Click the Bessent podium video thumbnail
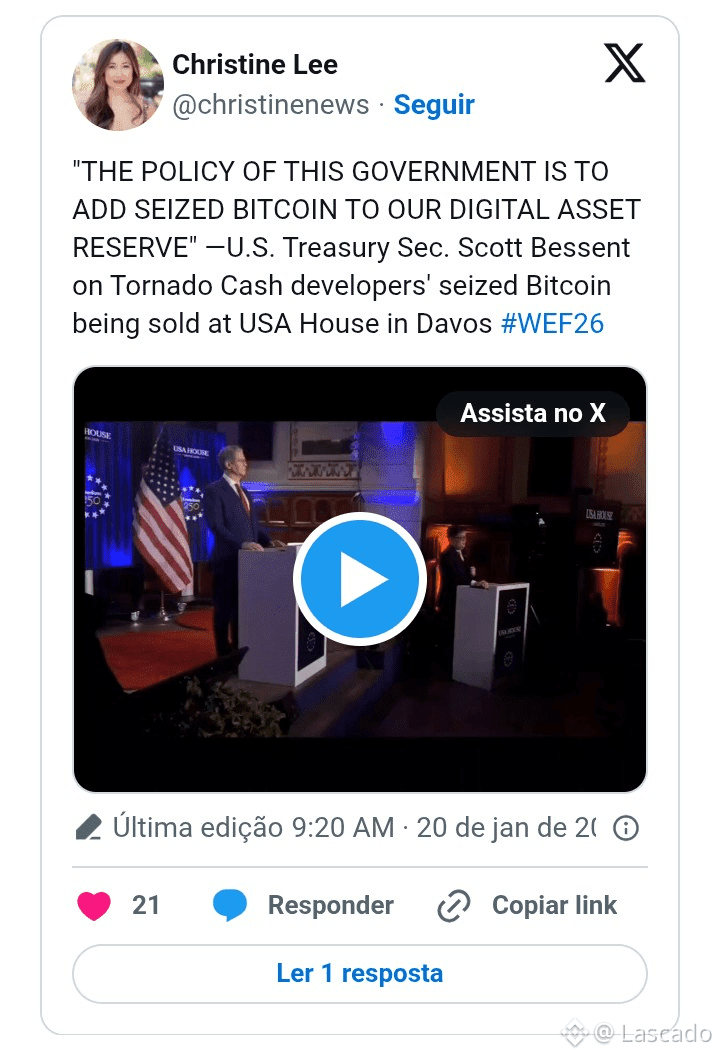Screen dimensions: 720x1058 [x=360, y=579]
